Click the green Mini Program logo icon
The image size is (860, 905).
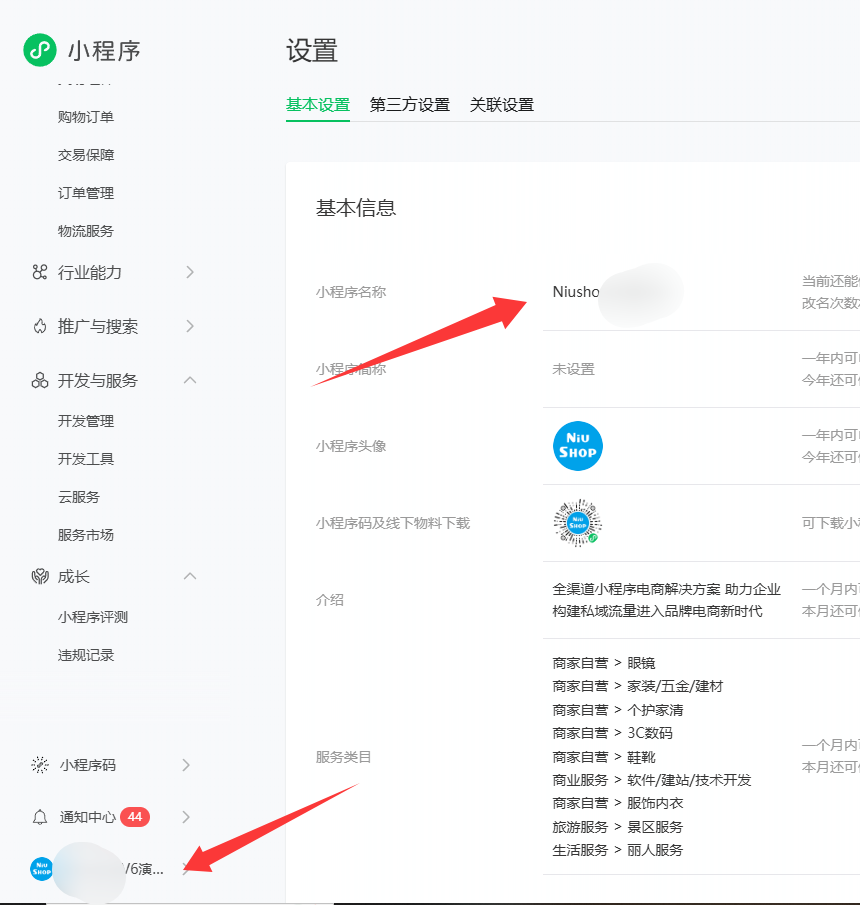[x=40, y=49]
